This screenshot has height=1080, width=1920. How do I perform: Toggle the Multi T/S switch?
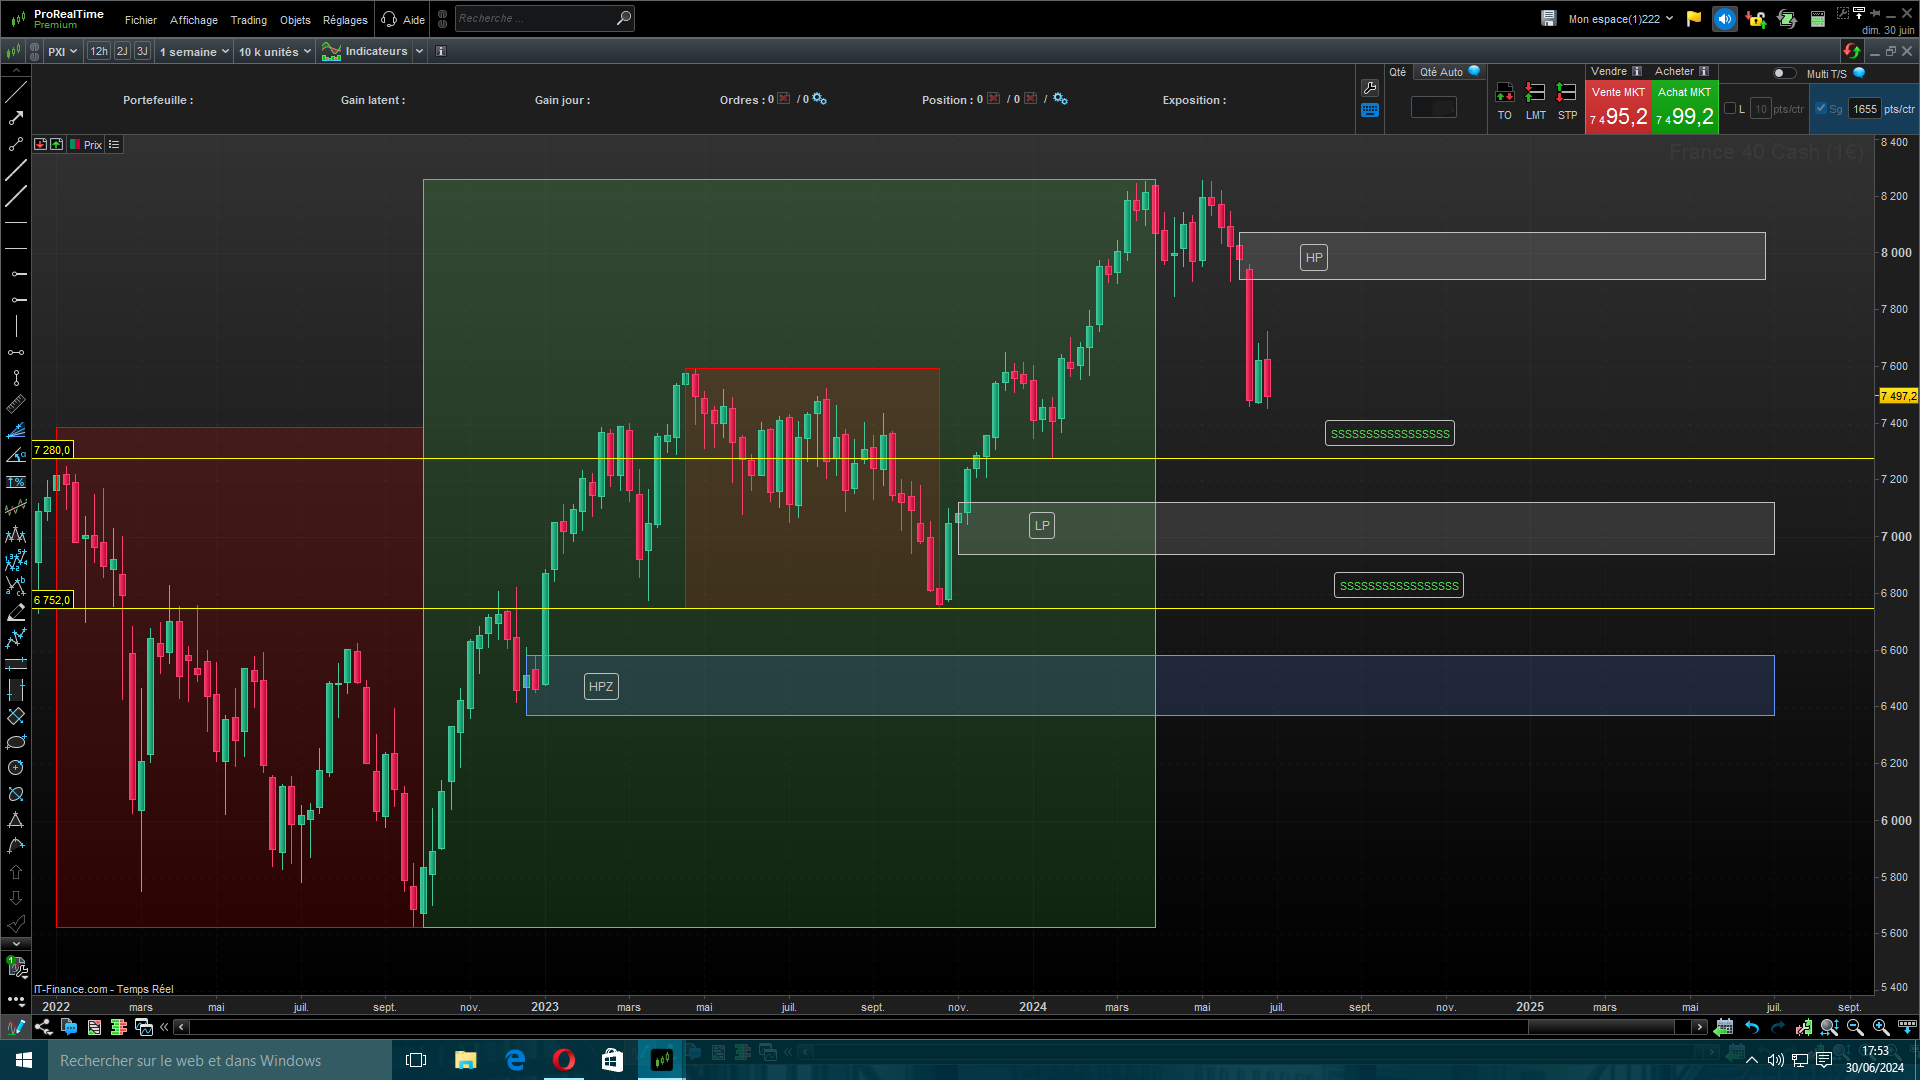coord(1783,73)
